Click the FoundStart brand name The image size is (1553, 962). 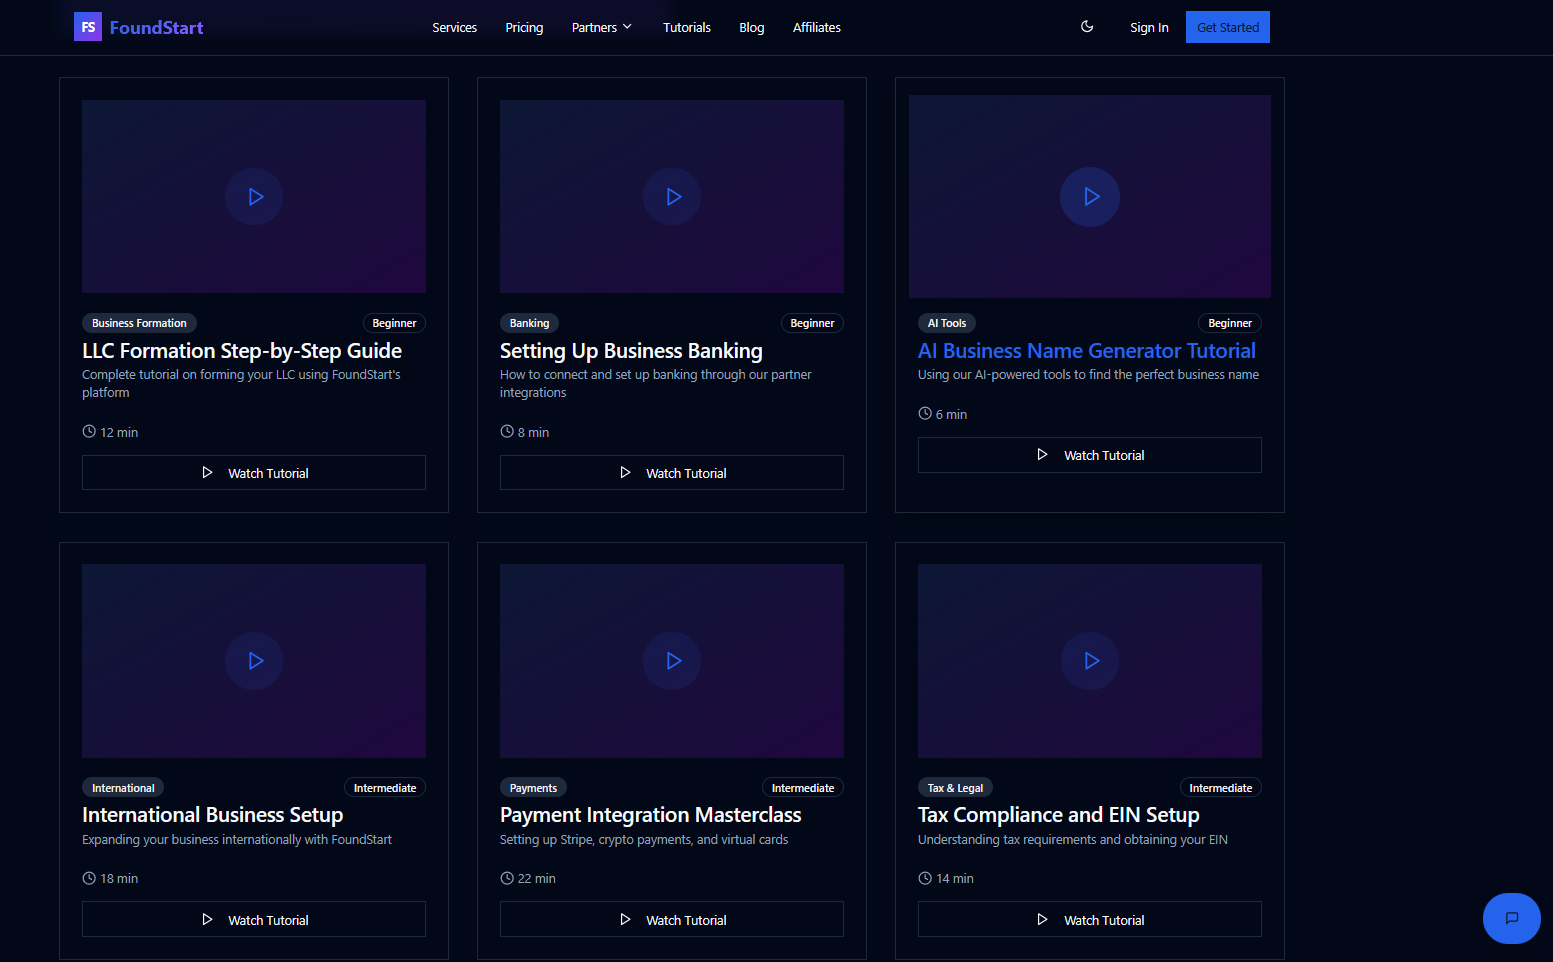(156, 27)
